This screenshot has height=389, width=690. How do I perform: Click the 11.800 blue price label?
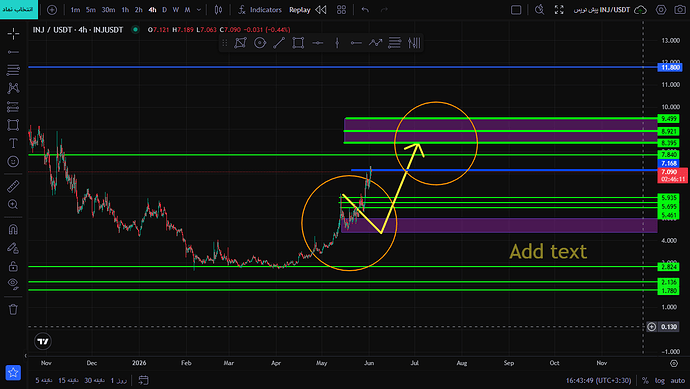[670, 67]
